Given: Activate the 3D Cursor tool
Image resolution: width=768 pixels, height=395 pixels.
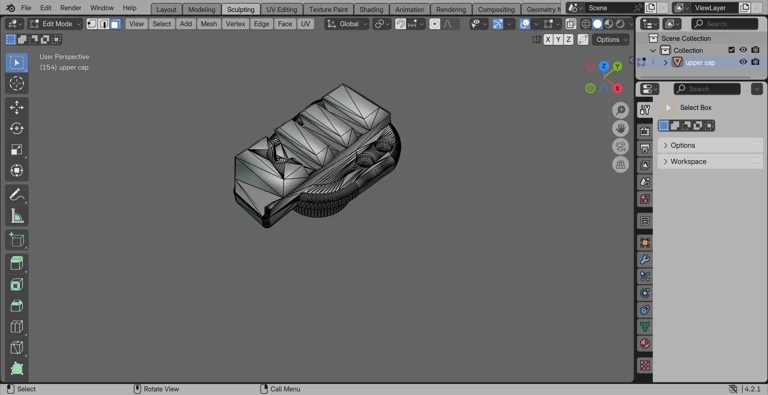Looking at the screenshot, I should [17, 83].
